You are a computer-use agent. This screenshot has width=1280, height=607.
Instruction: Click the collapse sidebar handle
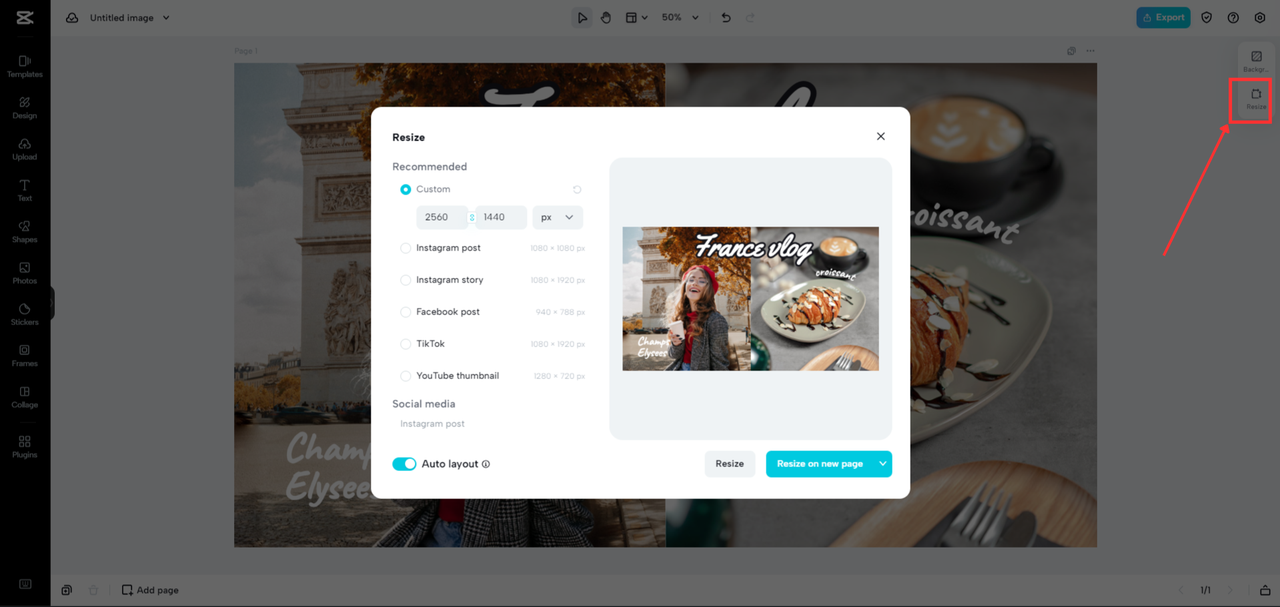[x=52, y=303]
